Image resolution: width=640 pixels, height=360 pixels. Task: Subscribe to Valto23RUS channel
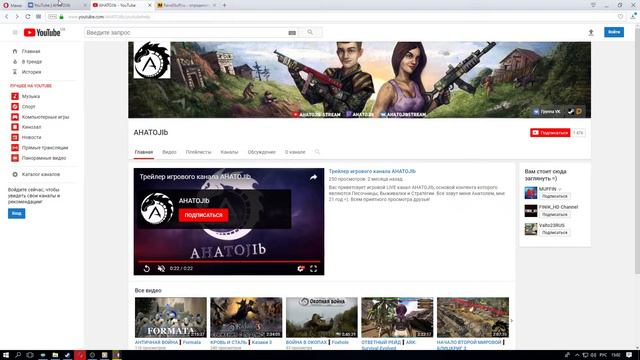554,232
